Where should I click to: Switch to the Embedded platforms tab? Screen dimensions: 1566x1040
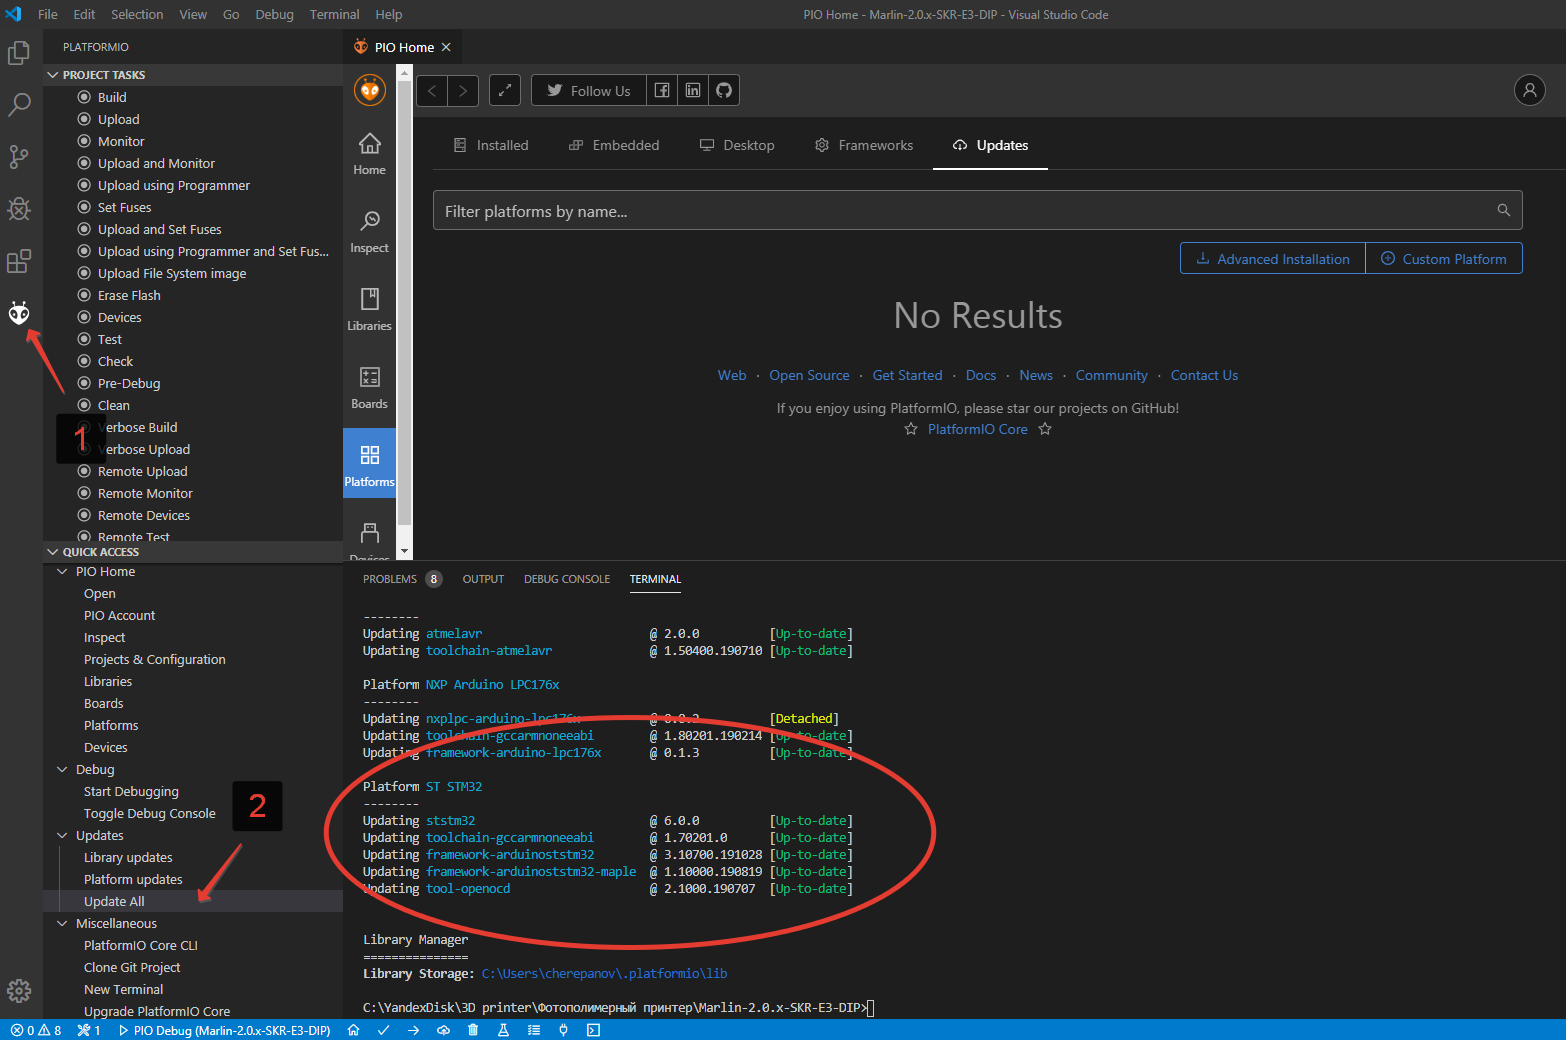click(614, 145)
